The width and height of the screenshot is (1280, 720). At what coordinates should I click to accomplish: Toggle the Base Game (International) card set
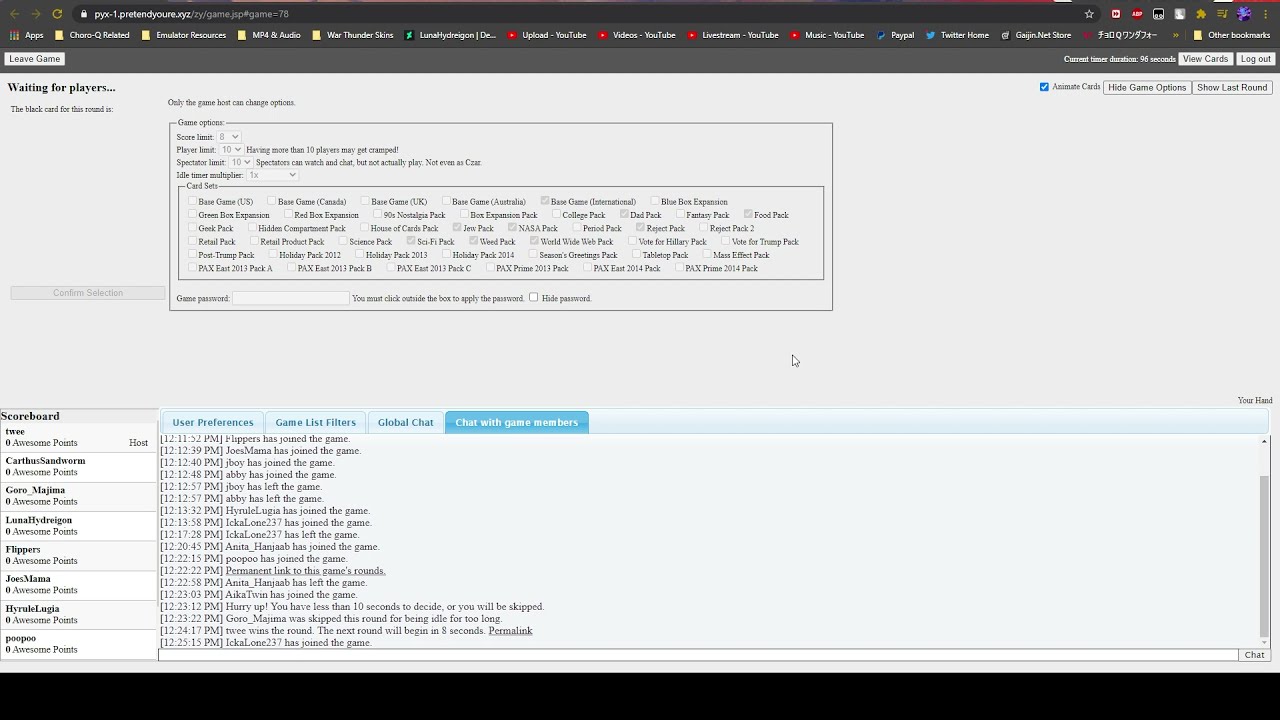[x=545, y=201]
